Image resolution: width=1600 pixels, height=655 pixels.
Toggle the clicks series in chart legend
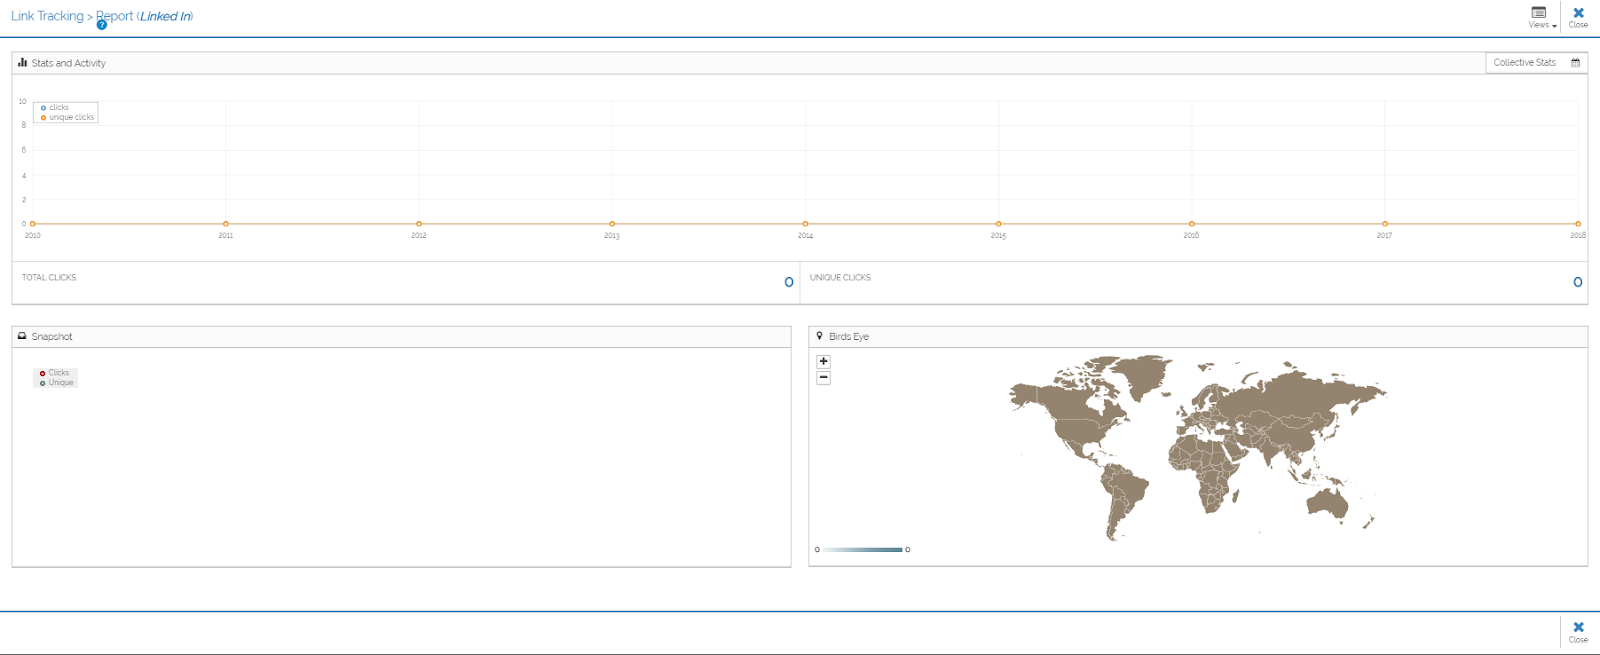coord(55,107)
